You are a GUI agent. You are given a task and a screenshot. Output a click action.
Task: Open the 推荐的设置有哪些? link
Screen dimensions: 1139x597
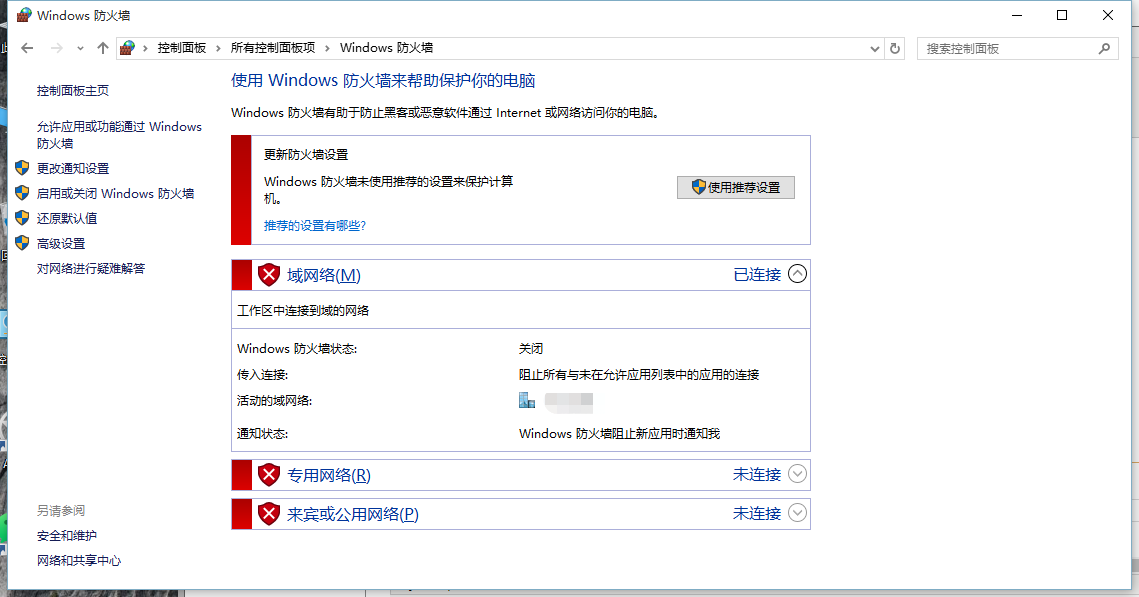[315, 226]
